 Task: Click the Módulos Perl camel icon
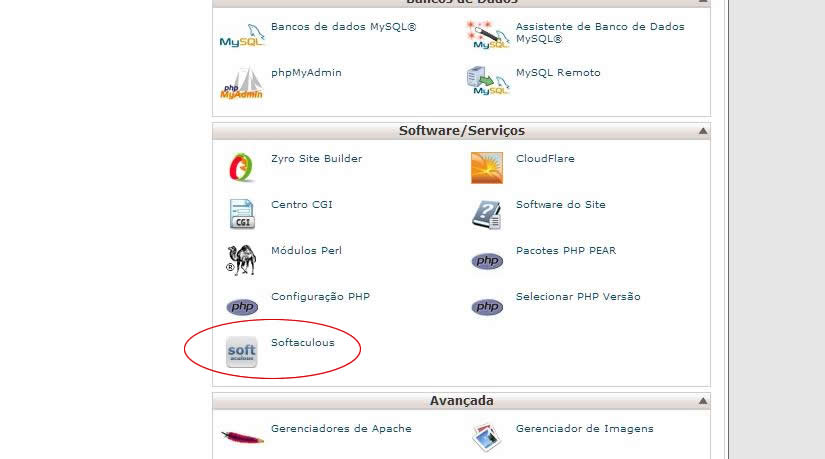pos(242,260)
